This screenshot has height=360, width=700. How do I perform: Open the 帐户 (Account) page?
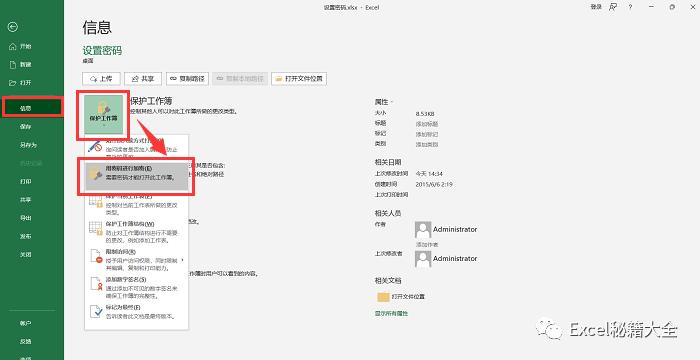[x=25, y=323]
